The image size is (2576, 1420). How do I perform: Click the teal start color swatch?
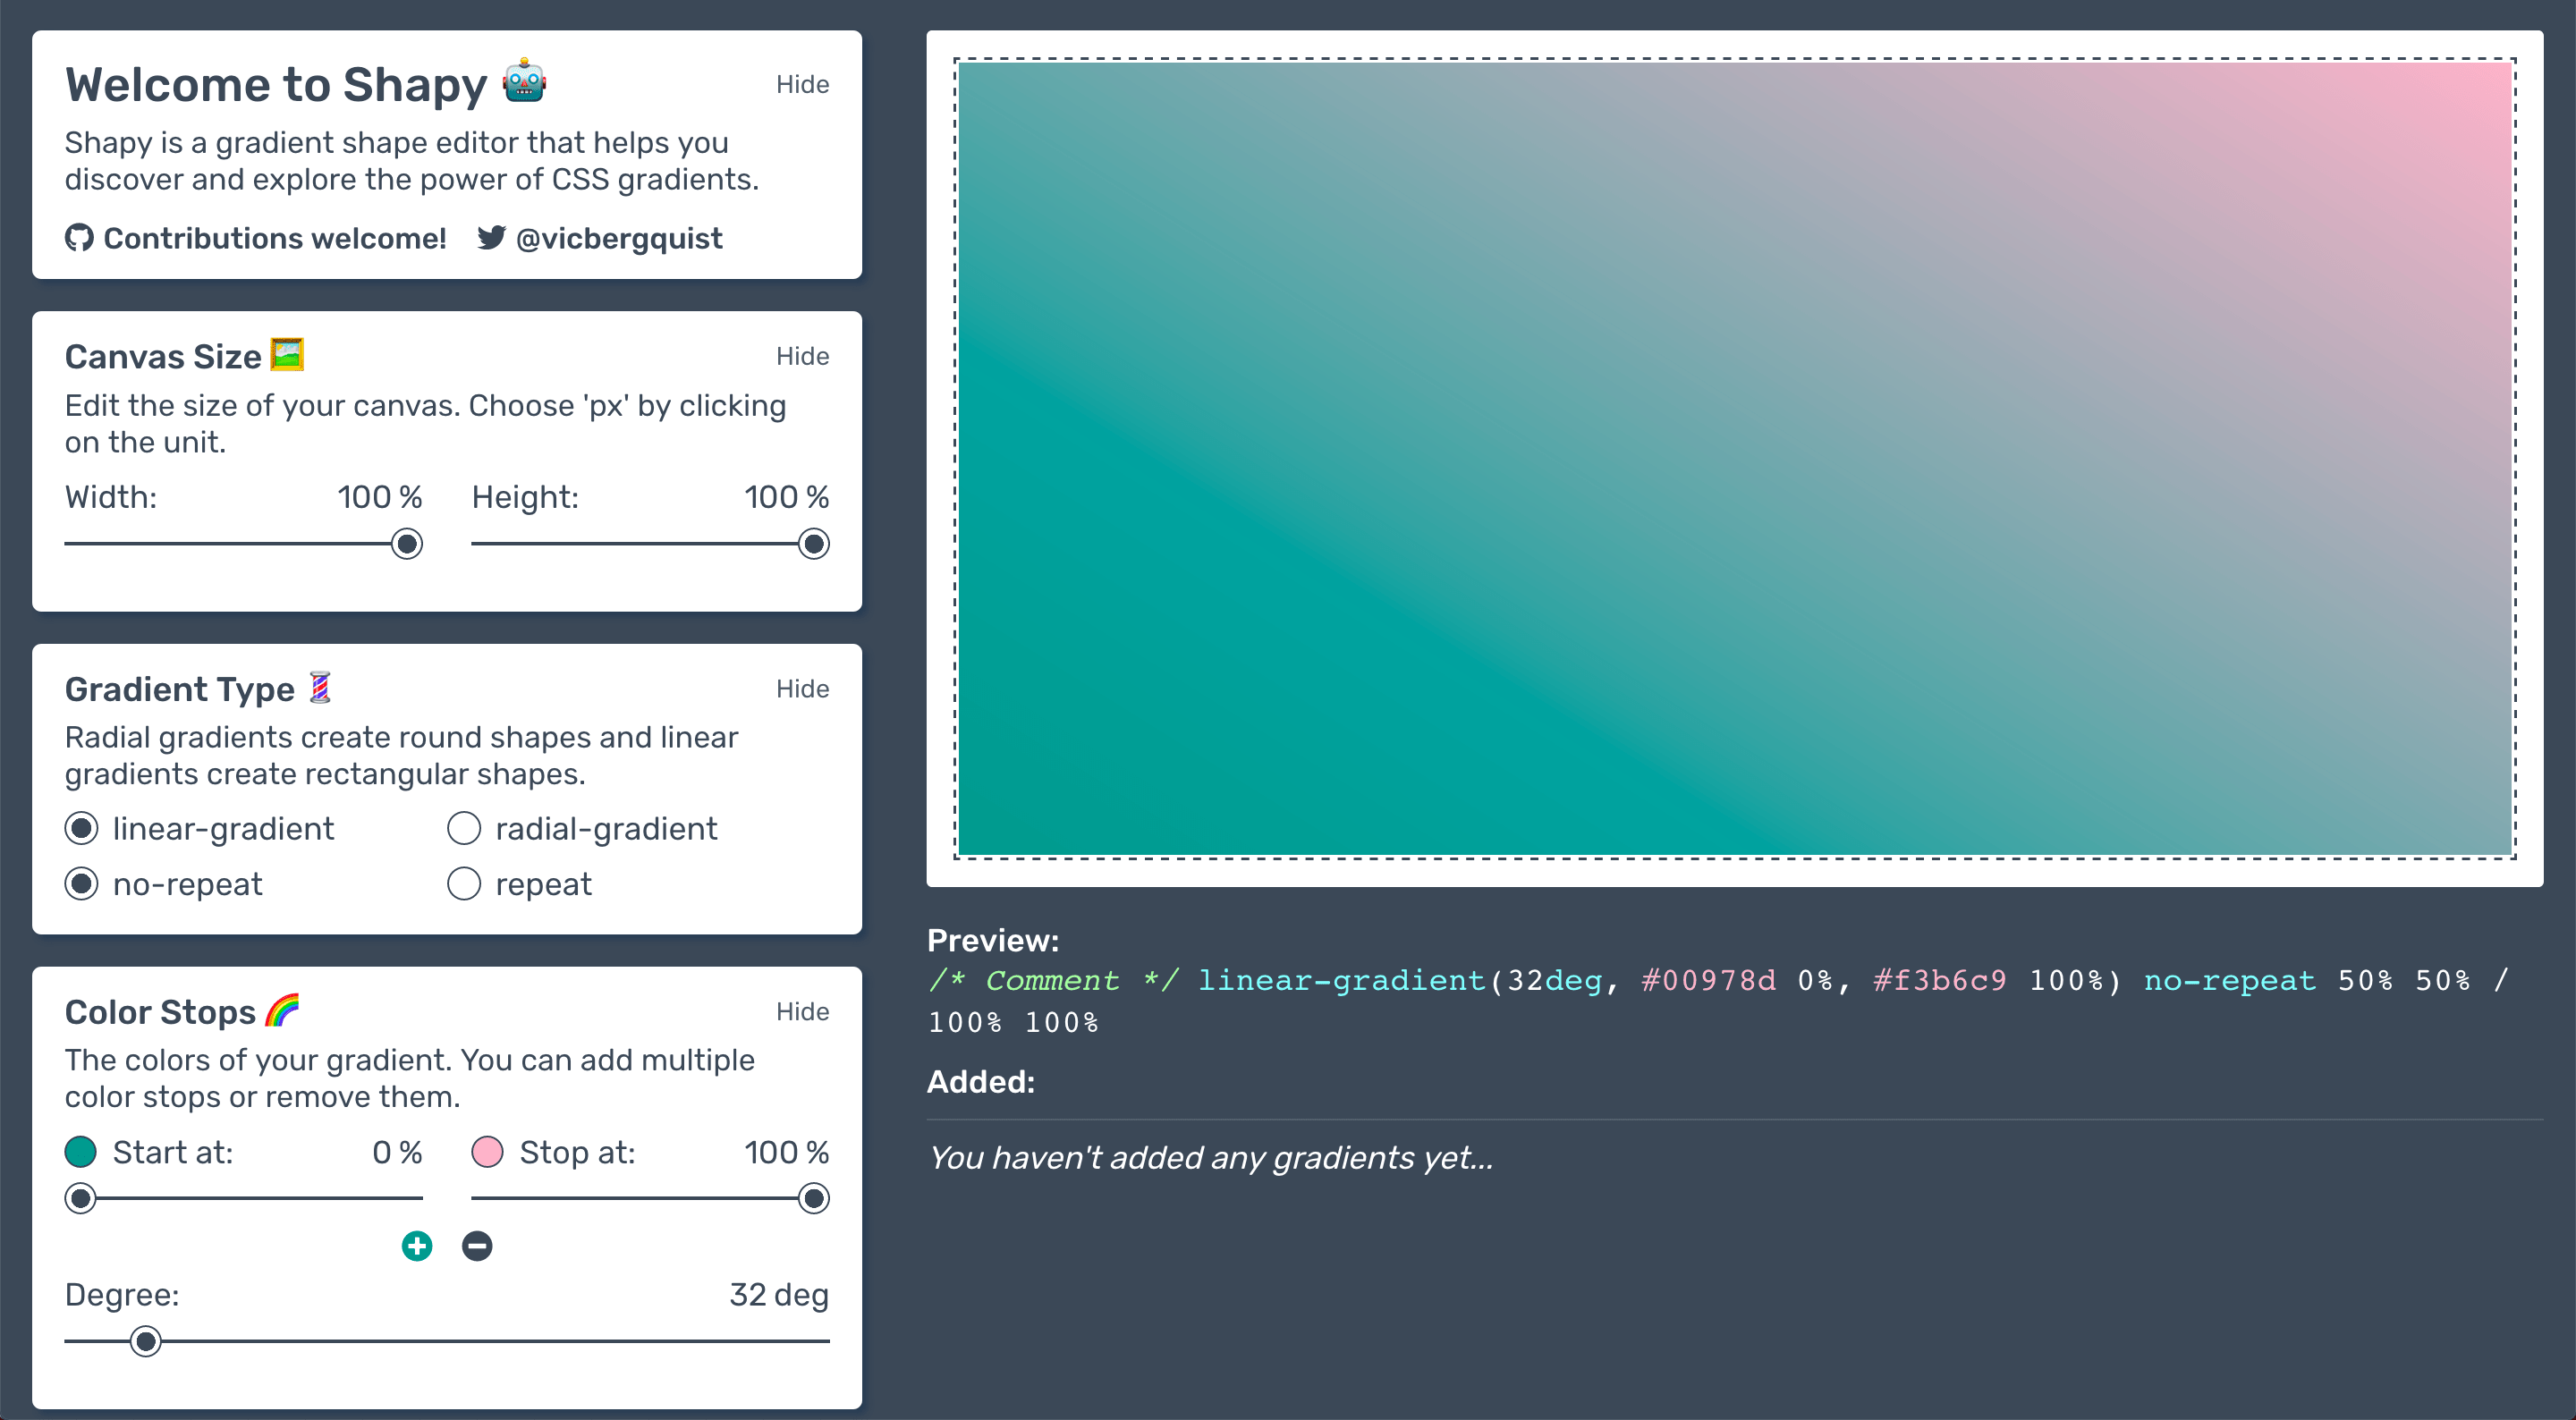[x=81, y=1152]
